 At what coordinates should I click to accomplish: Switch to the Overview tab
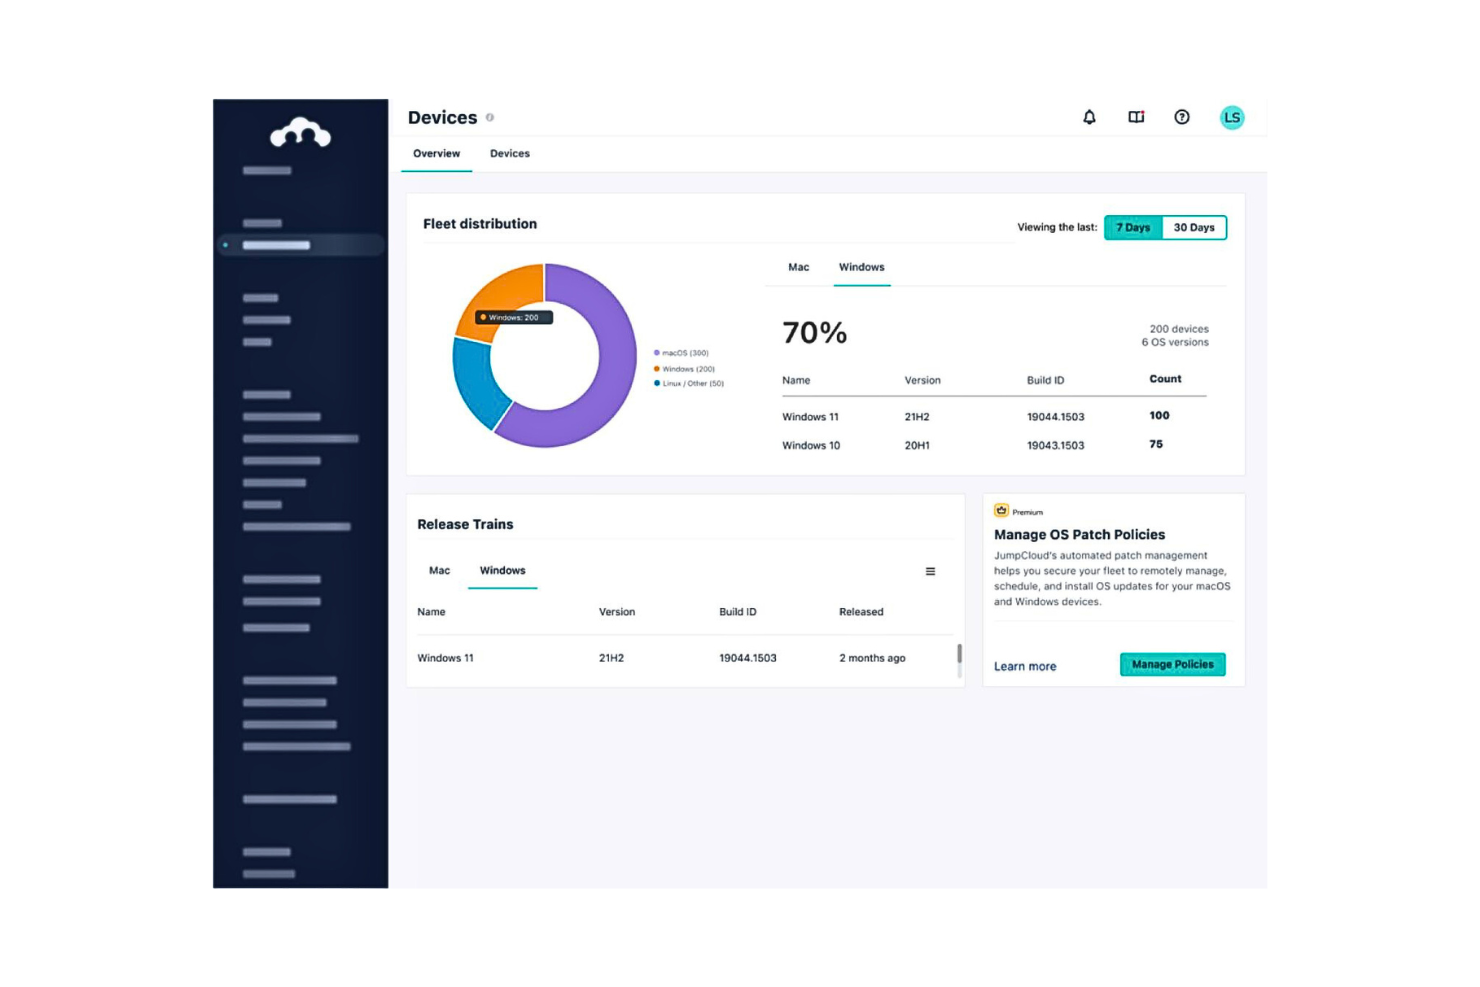point(437,154)
